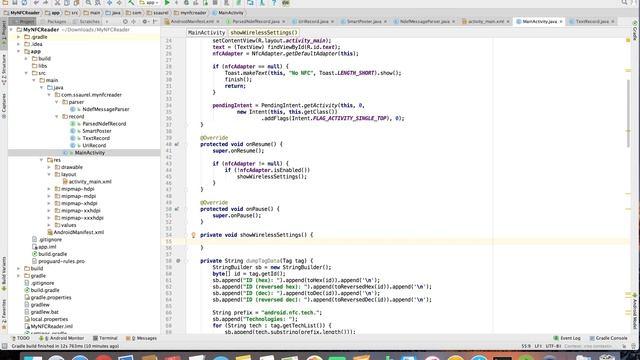Click empty line inside showWirelessSettings method
The image size is (640, 360).
408,242
